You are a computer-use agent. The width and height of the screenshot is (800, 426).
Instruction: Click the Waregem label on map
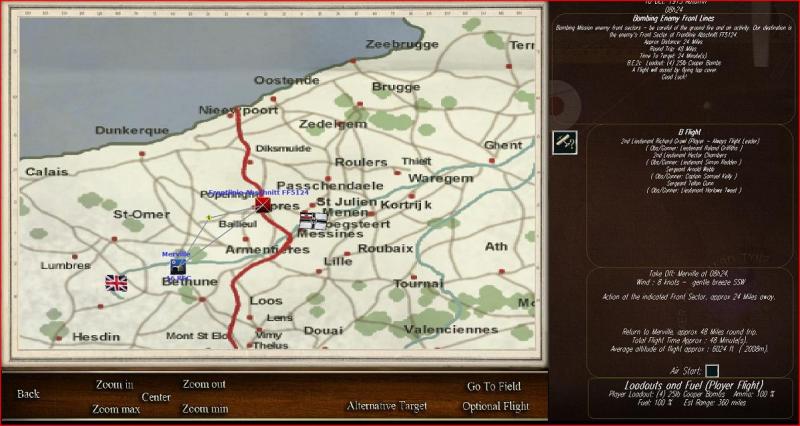tap(441, 179)
